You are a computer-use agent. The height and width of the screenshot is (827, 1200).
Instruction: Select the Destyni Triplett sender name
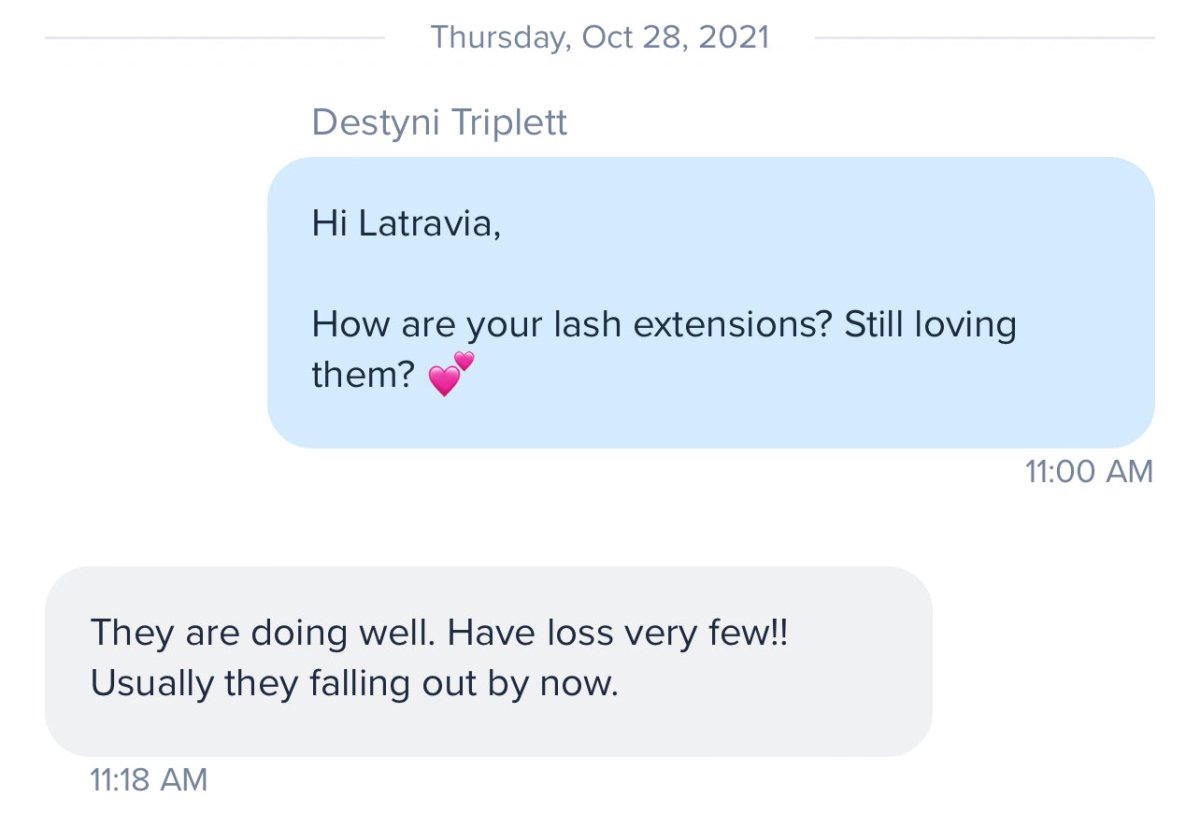[439, 123]
